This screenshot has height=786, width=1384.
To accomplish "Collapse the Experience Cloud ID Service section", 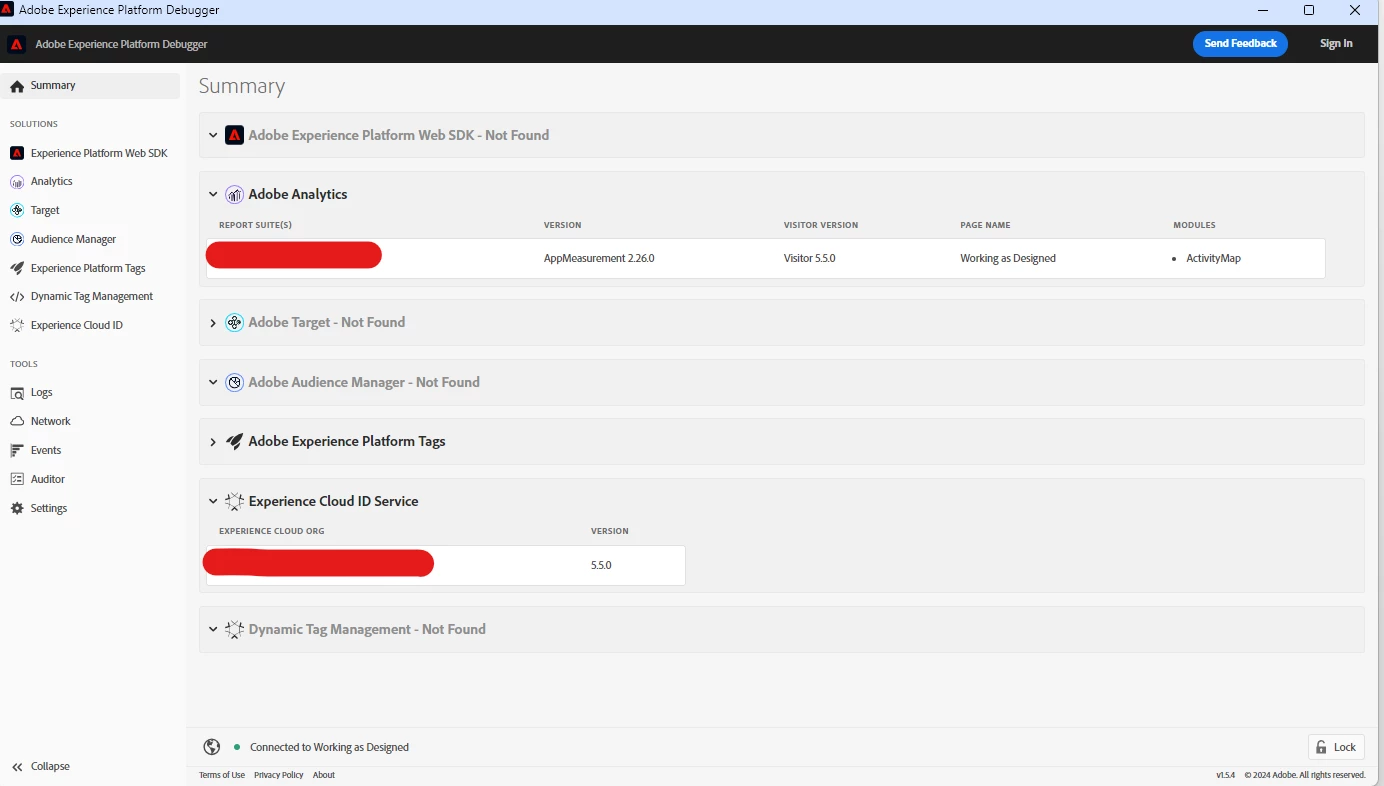I will [x=213, y=501].
